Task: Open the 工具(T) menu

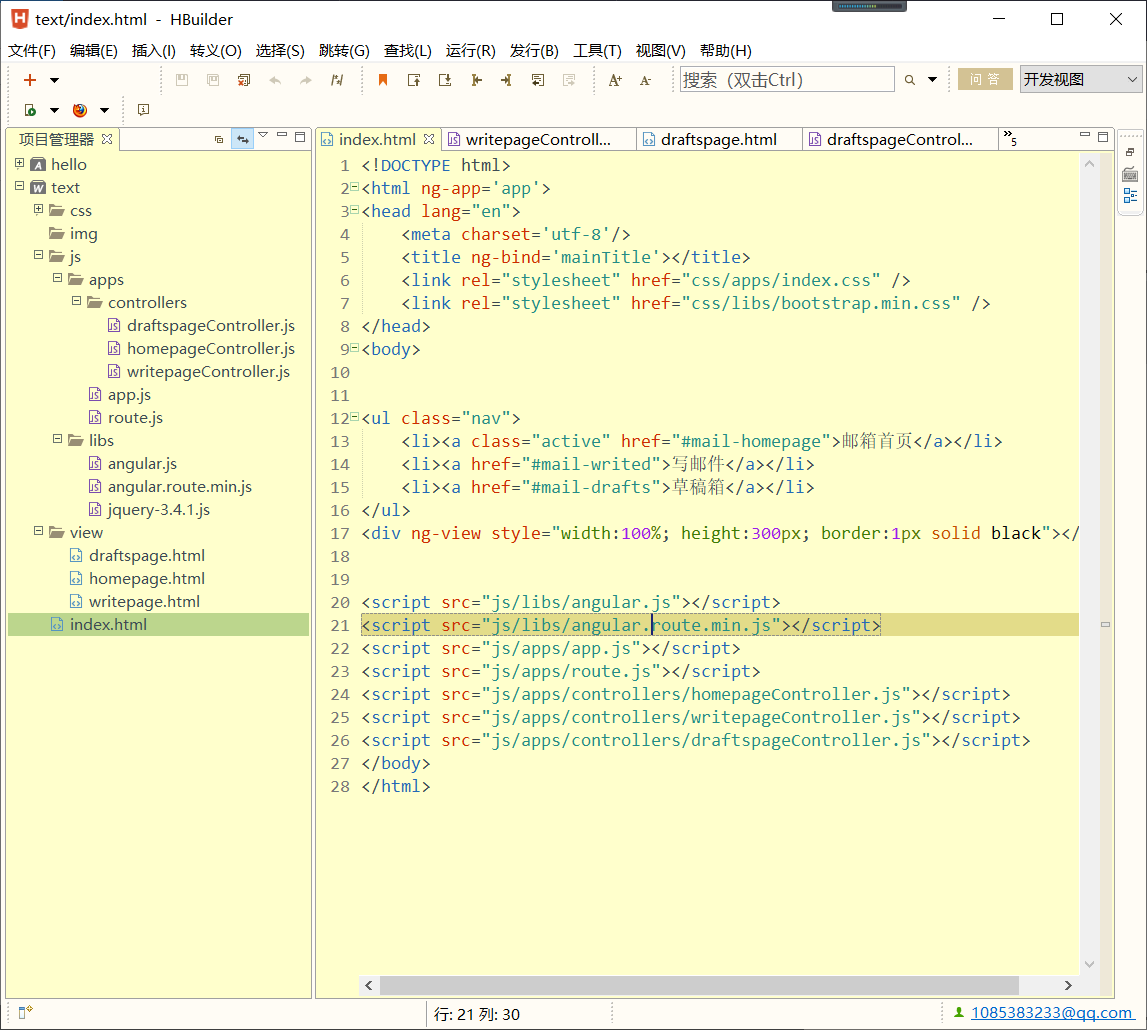Action: tap(597, 50)
